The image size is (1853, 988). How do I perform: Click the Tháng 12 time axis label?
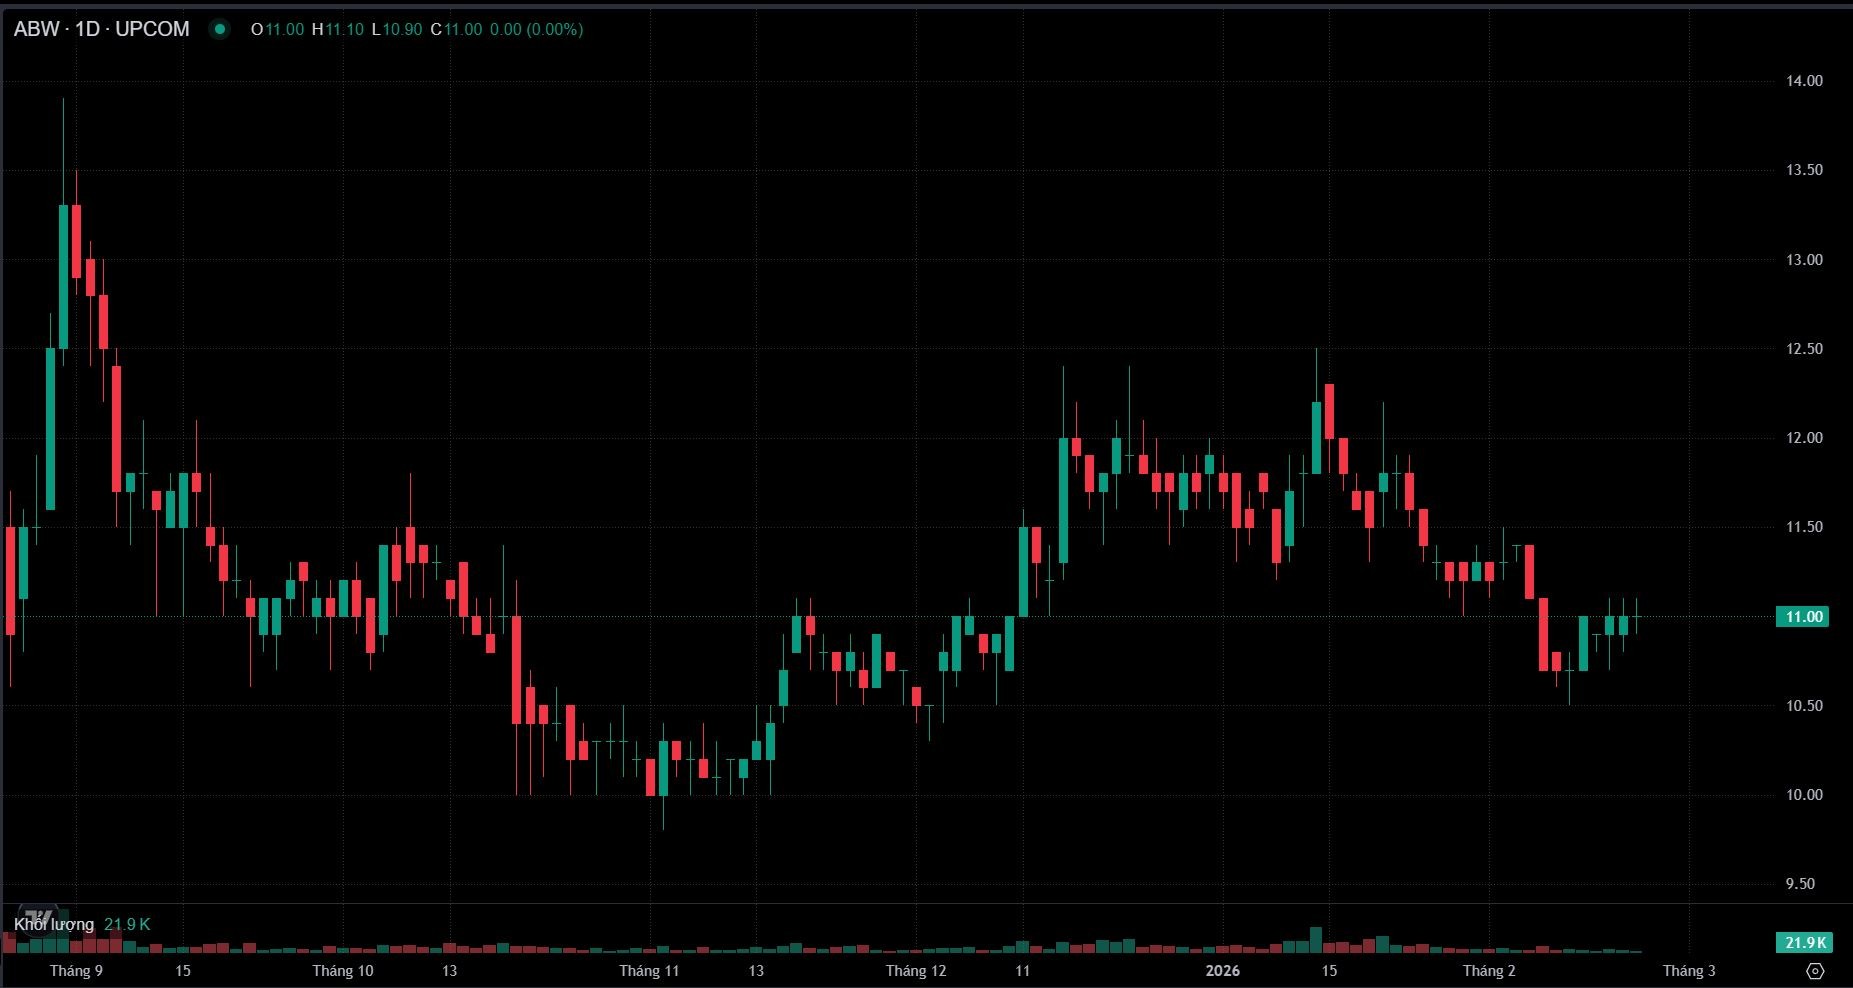point(915,971)
